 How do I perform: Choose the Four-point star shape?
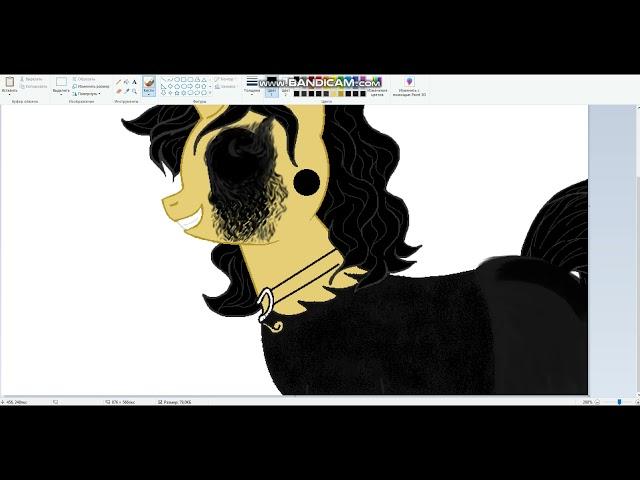(170, 93)
